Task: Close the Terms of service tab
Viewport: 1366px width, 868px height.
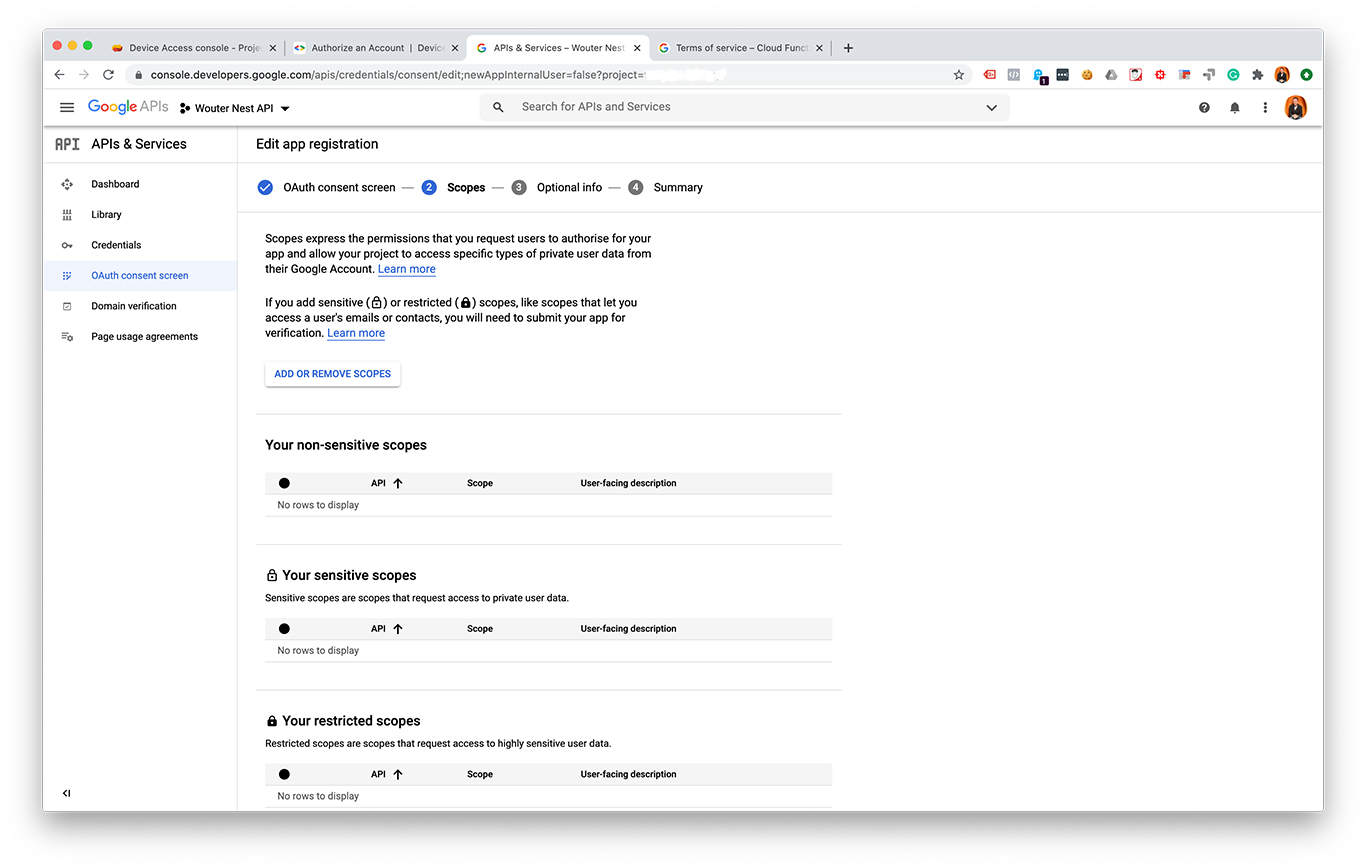Action: coord(819,48)
